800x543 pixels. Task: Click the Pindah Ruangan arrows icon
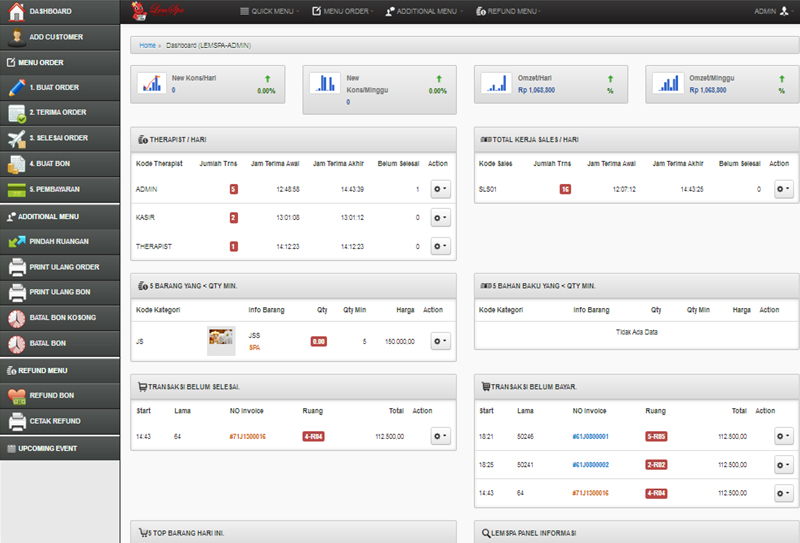pos(16,241)
